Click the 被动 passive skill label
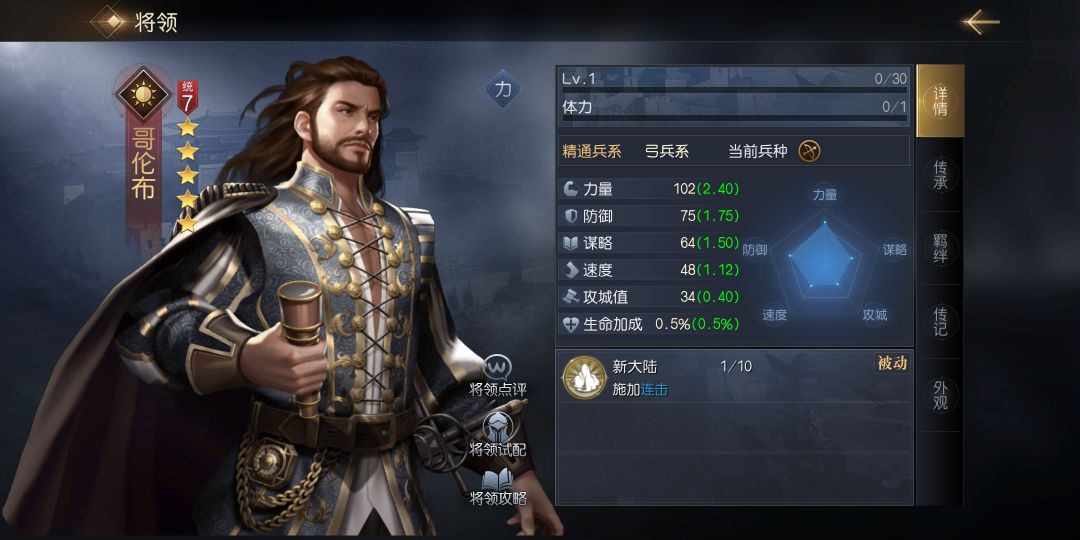The image size is (1080, 540). [892, 364]
